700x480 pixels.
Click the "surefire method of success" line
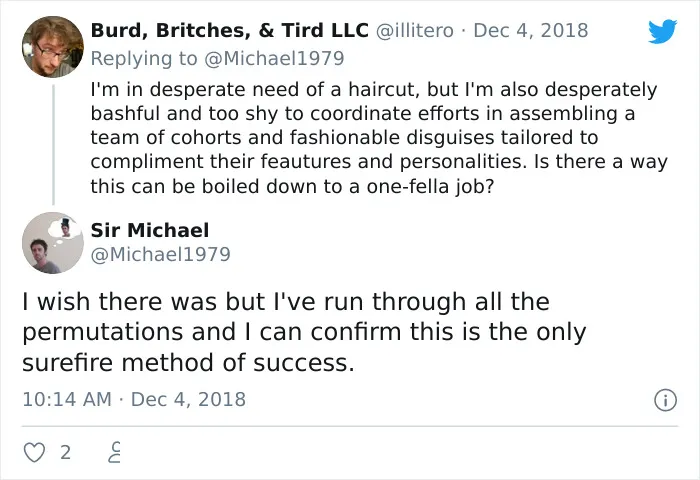coord(188,363)
